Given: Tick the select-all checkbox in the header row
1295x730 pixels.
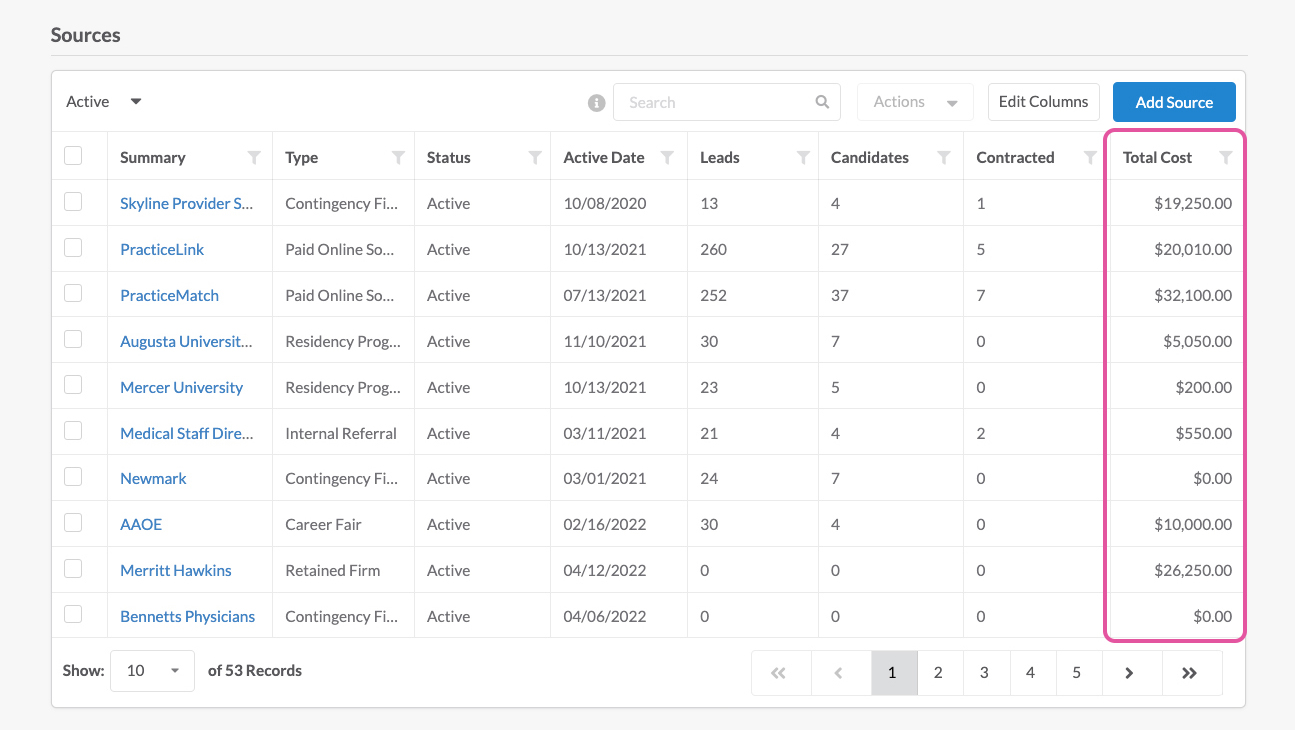Looking at the screenshot, I should pyautogui.click(x=73, y=156).
